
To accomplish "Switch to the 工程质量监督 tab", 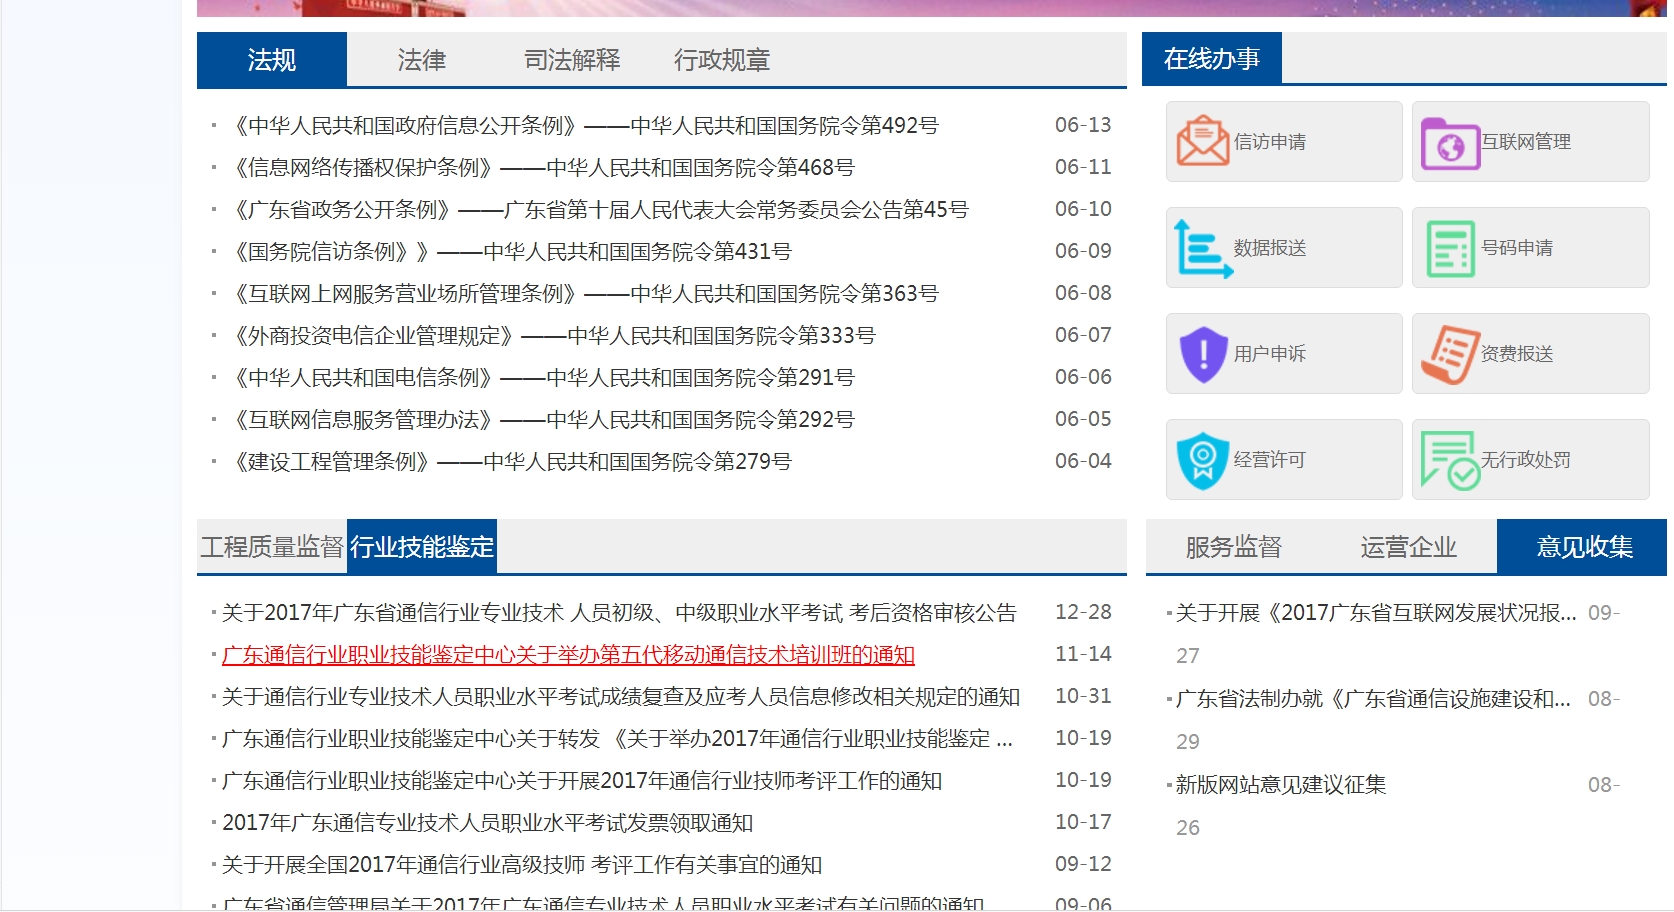I will point(271,547).
